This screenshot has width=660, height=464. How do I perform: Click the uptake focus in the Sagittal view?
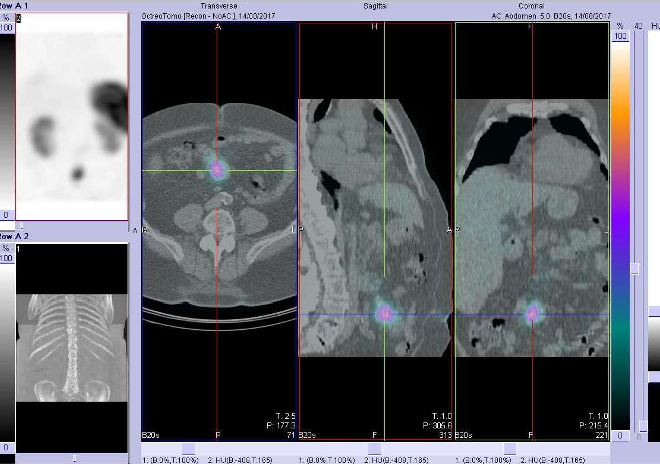[x=384, y=314]
